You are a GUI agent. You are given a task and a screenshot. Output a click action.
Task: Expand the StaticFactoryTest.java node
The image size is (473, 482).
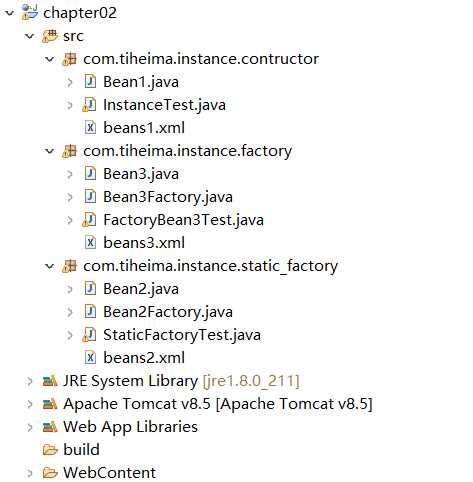(x=70, y=335)
